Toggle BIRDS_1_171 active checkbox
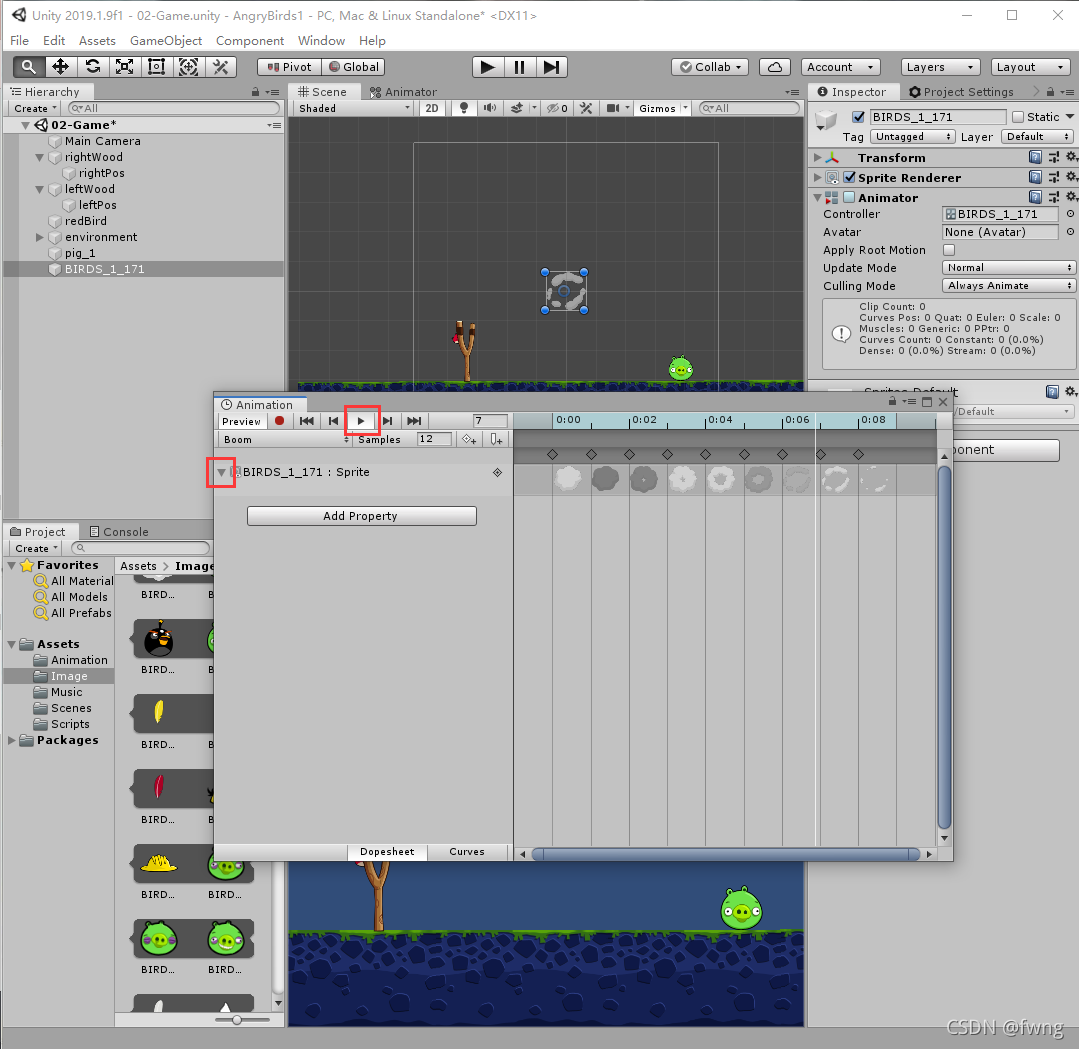 858,117
